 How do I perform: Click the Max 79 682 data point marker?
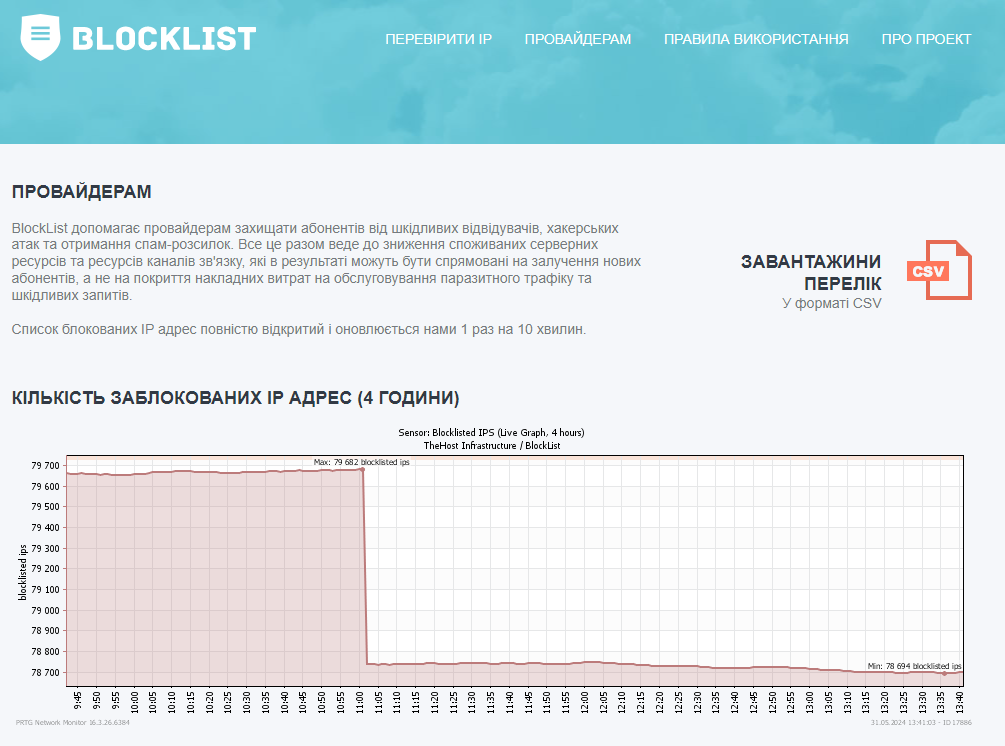[363, 470]
